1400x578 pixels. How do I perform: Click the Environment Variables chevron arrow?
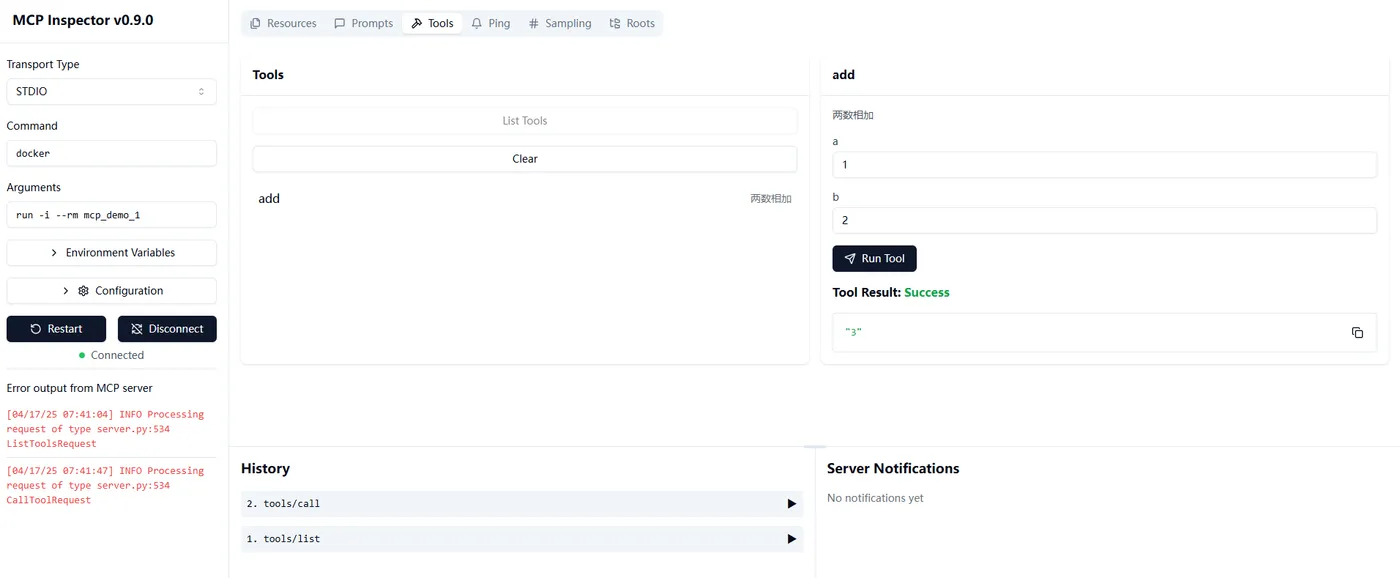tap(54, 253)
